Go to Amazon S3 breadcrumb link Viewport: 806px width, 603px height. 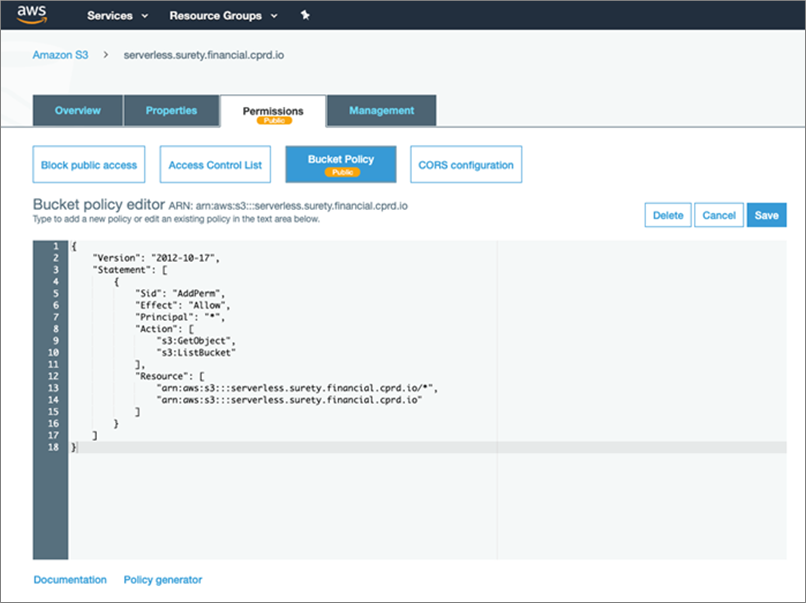(60, 55)
